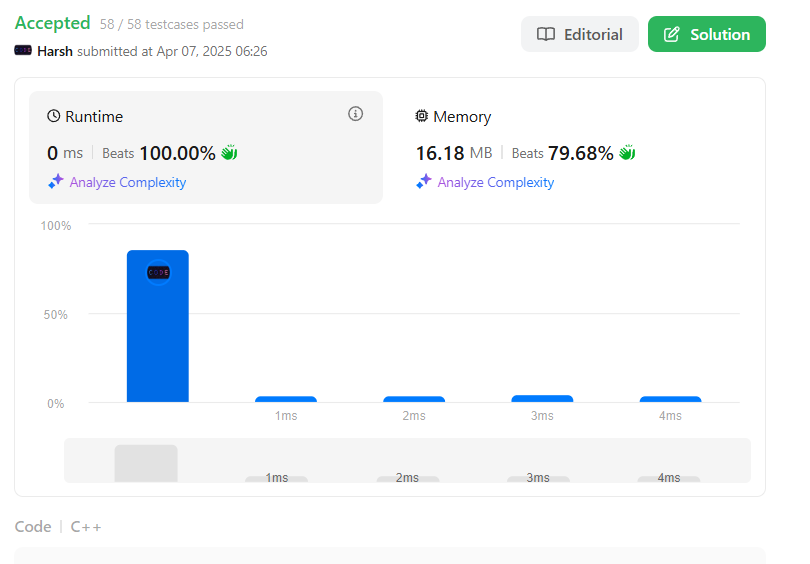Select the 1ms bar in chart
The height and width of the screenshot is (564, 810).
(x=286, y=399)
